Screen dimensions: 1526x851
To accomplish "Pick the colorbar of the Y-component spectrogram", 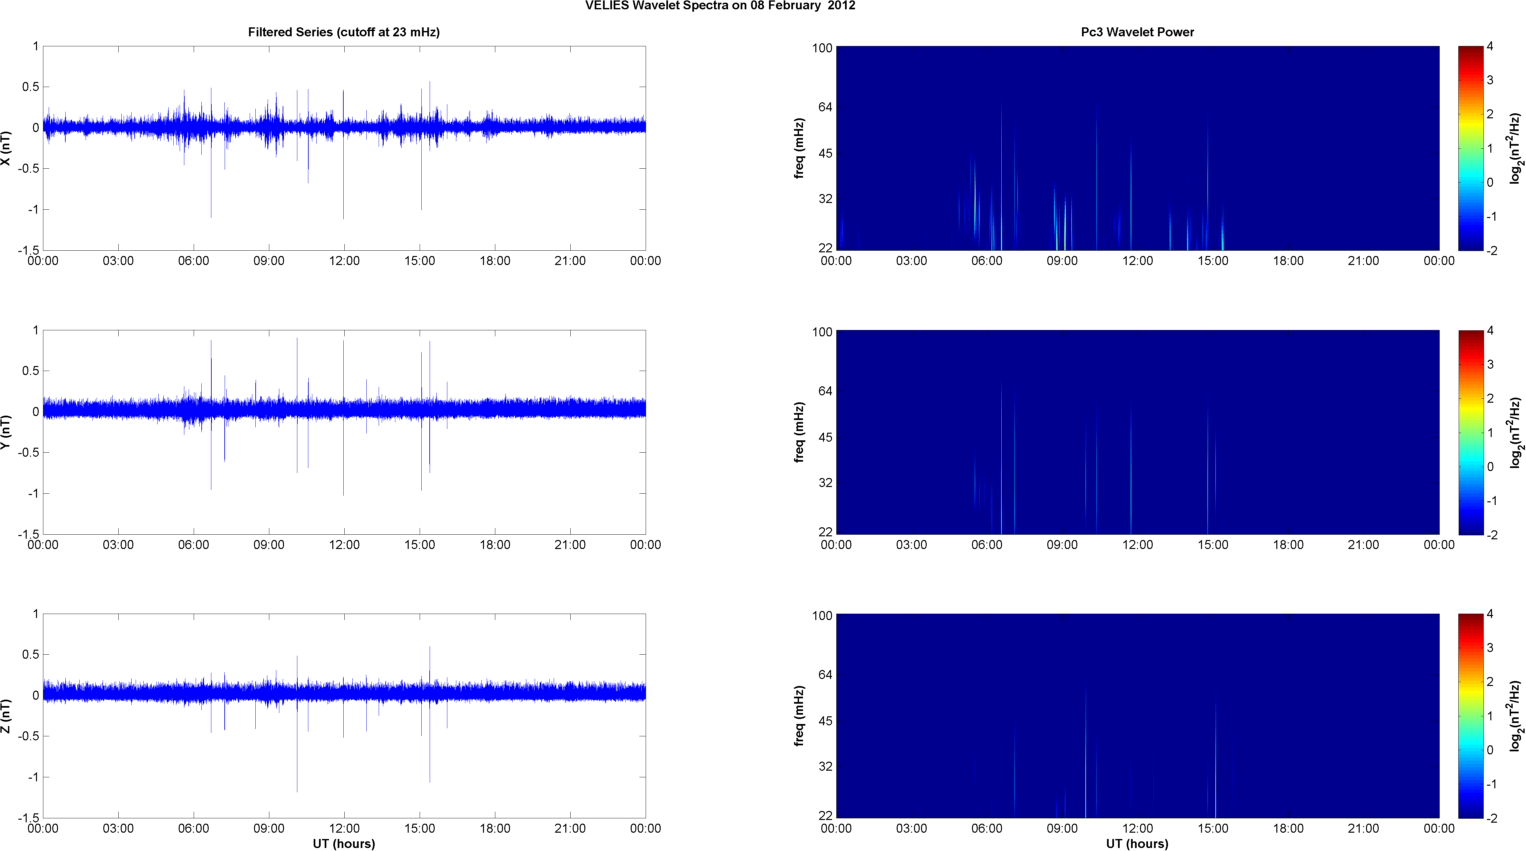I will [x=1470, y=432].
